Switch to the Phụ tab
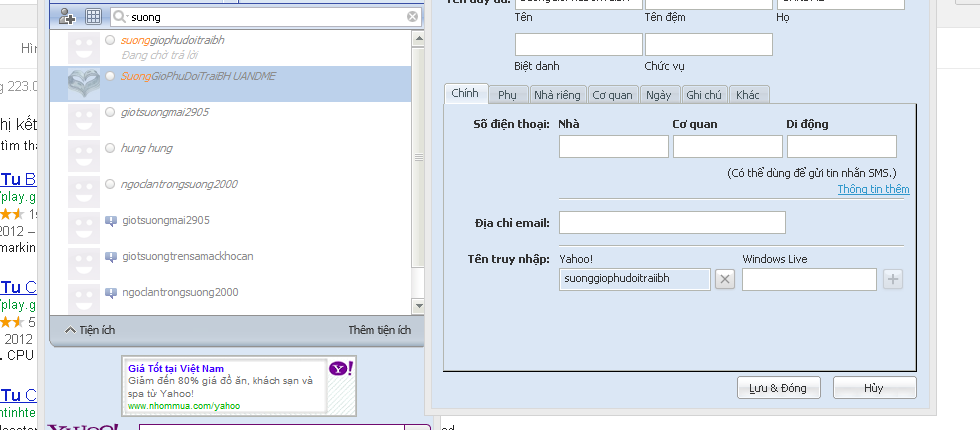The width and height of the screenshot is (980, 430). pos(508,95)
